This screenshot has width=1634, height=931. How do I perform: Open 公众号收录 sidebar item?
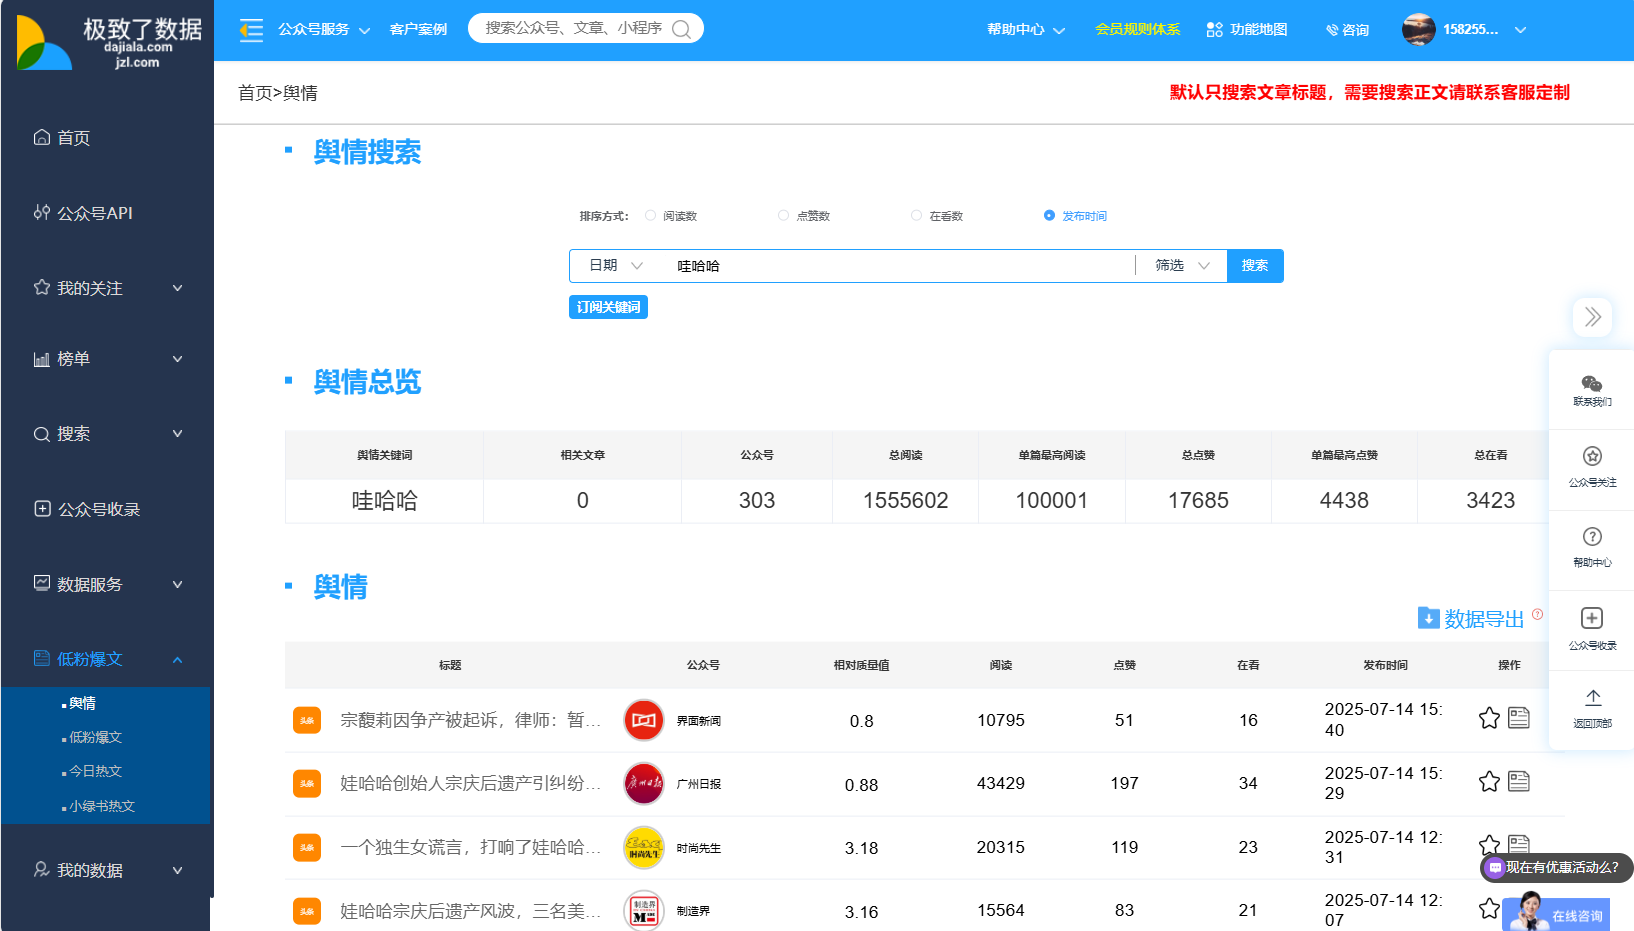pyautogui.click(x=87, y=509)
